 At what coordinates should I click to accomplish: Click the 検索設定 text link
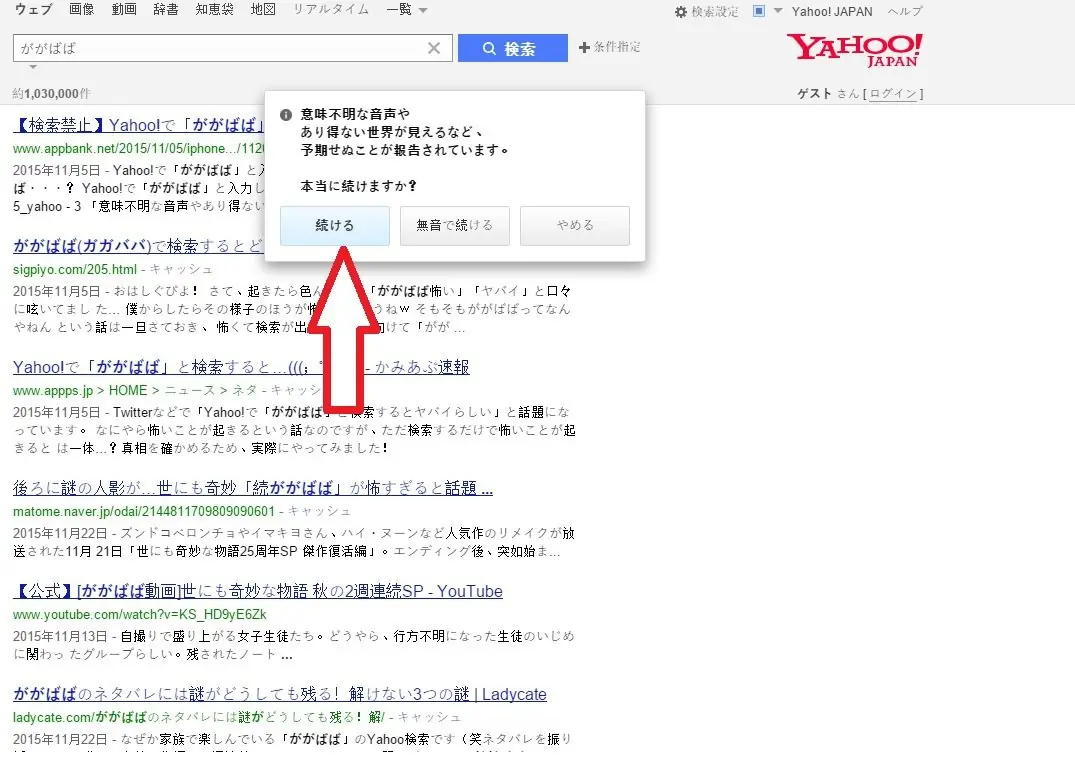(x=714, y=12)
